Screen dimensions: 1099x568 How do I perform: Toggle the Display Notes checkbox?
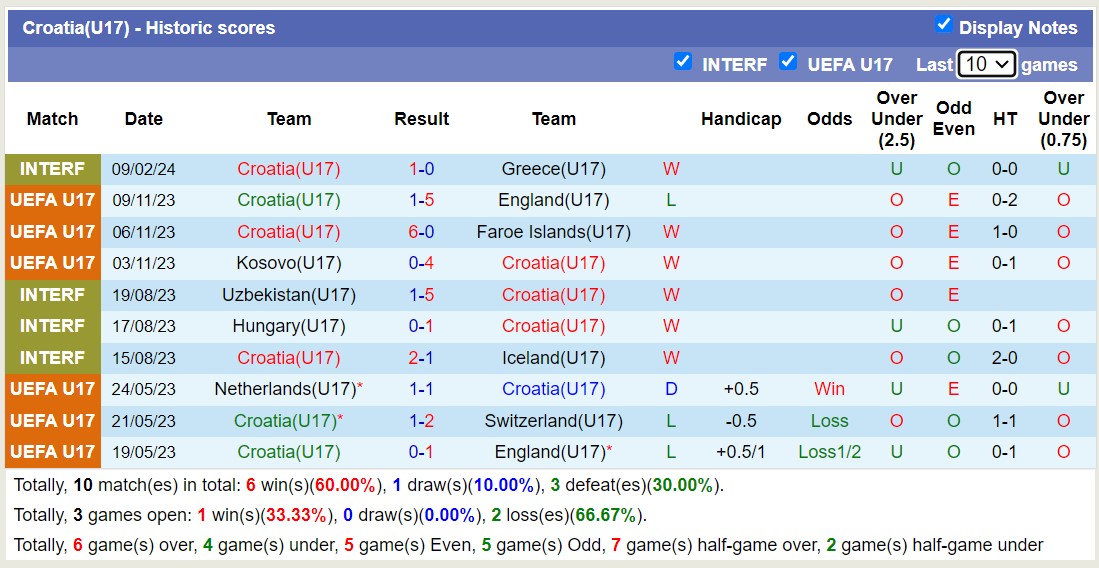pos(943,25)
